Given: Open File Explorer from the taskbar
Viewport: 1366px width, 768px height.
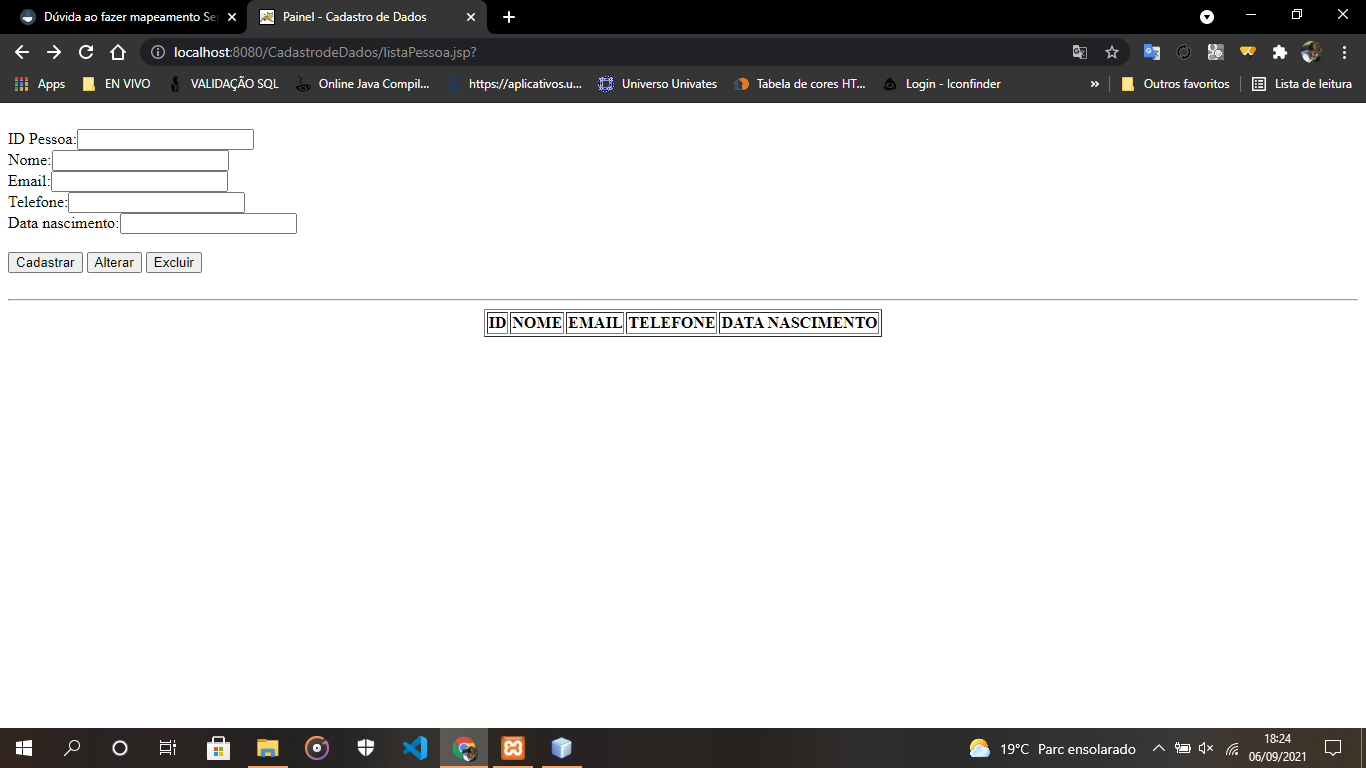Looking at the screenshot, I should (267, 748).
